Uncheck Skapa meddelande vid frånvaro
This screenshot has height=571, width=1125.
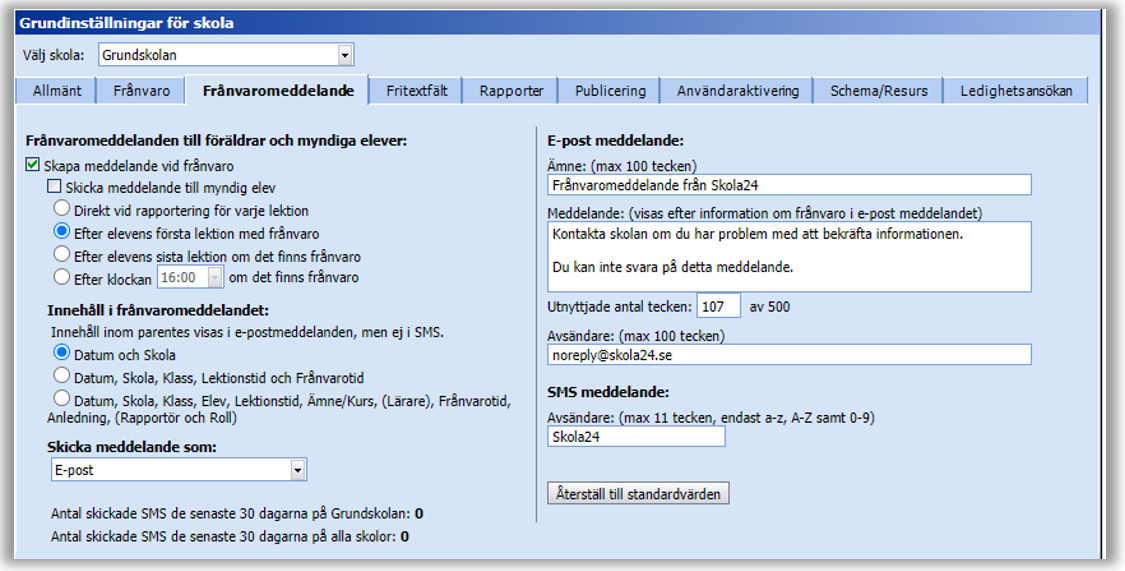[x=33, y=166]
